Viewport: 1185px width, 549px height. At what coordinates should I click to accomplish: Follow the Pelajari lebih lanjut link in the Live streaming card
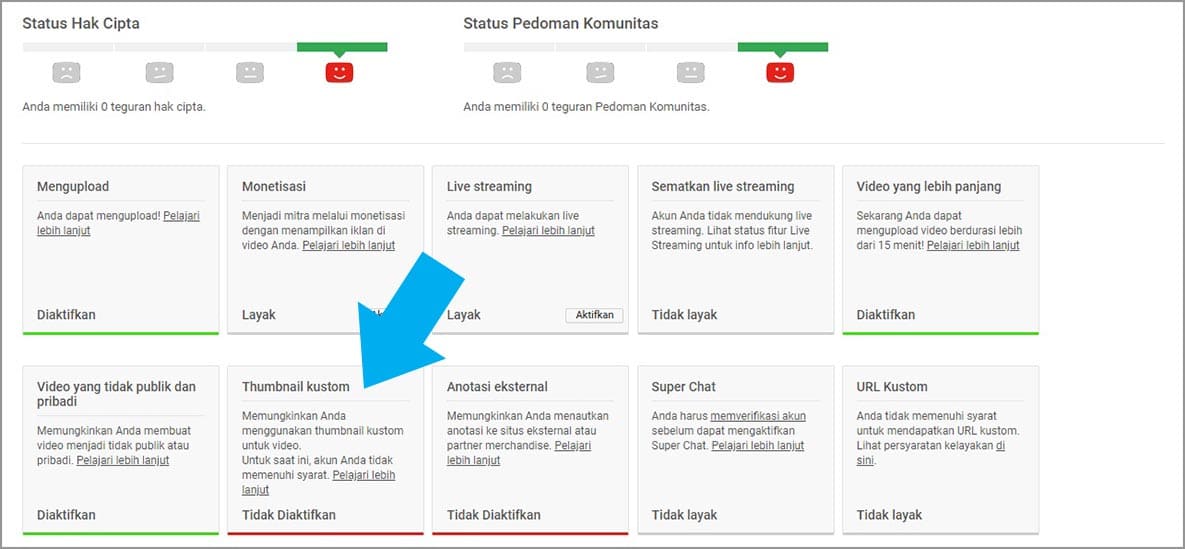pyautogui.click(x=548, y=230)
